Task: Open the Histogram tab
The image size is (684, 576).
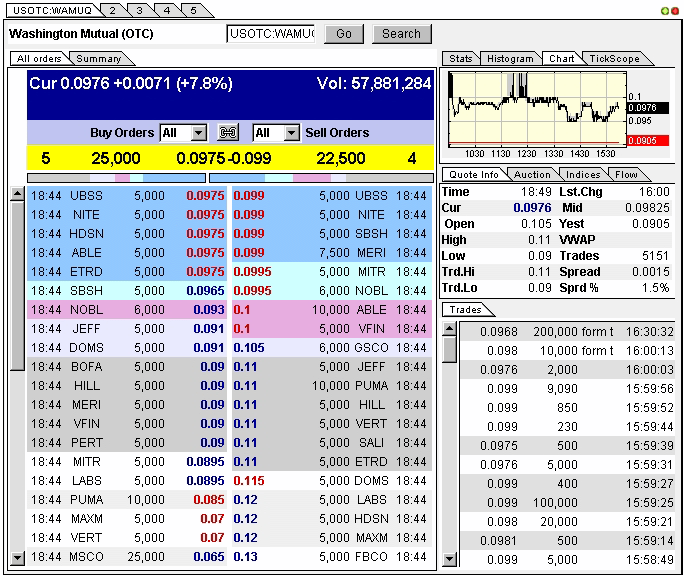Action: pyautogui.click(x=510, y=59)
